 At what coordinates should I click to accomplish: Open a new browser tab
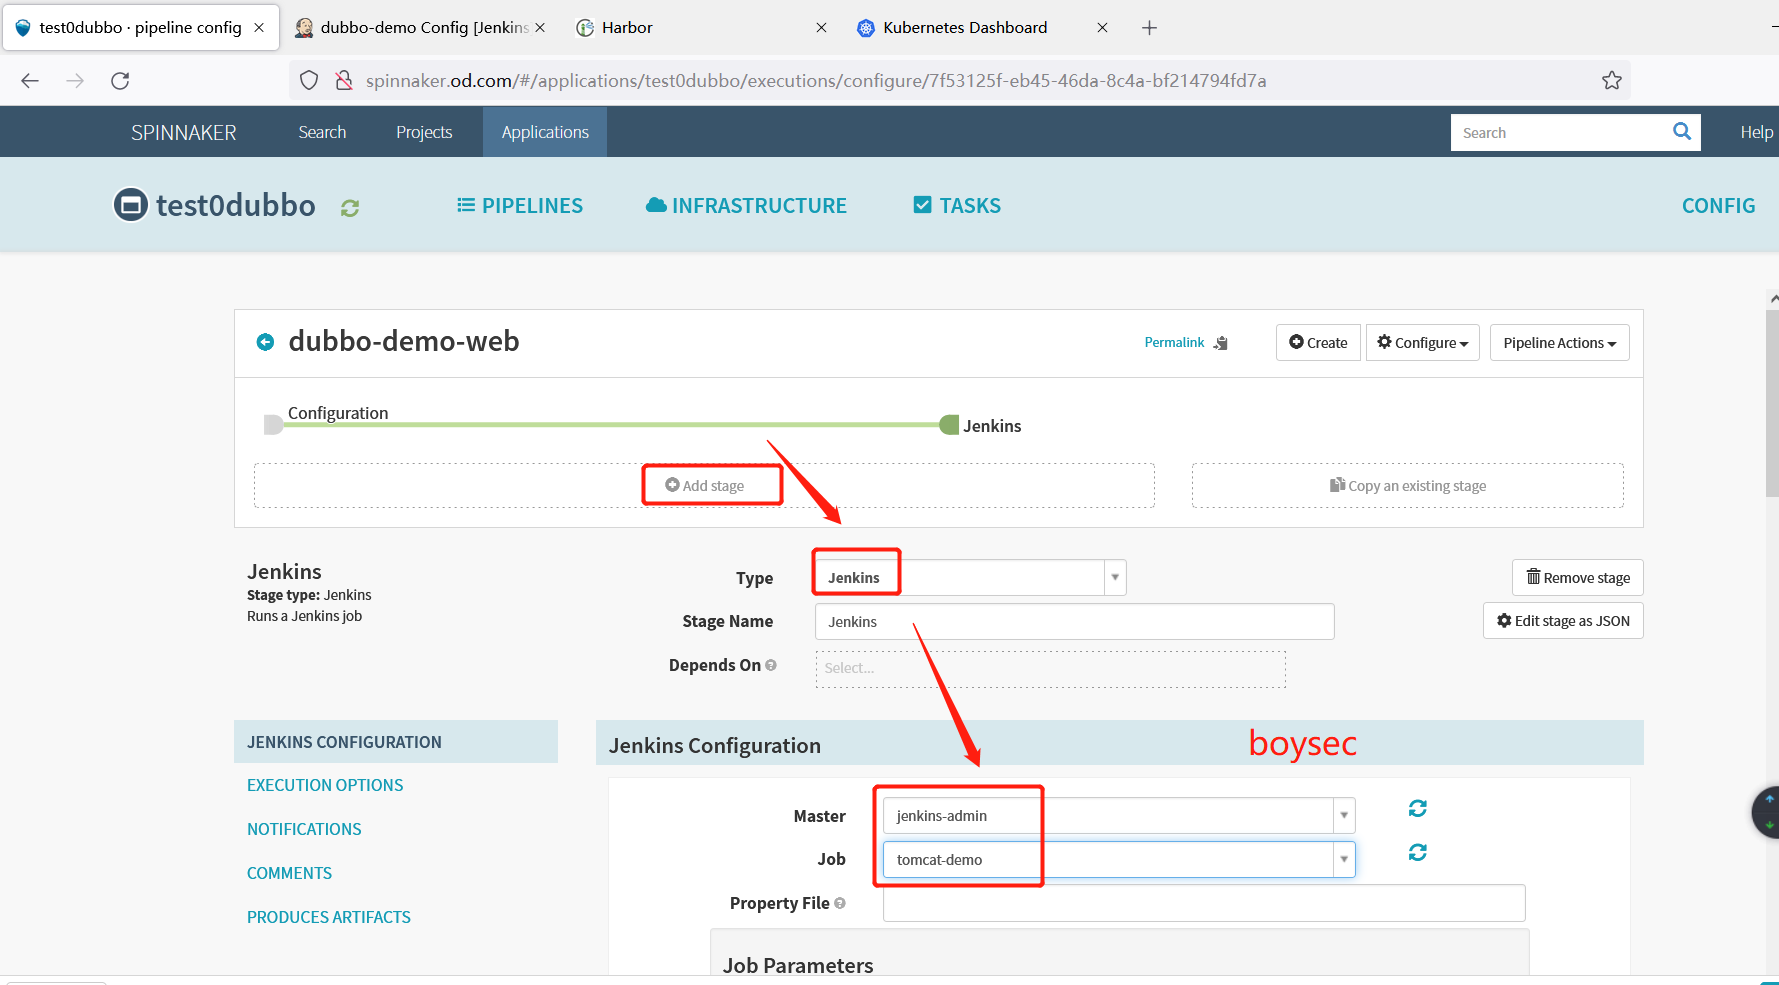point(1150,28)
